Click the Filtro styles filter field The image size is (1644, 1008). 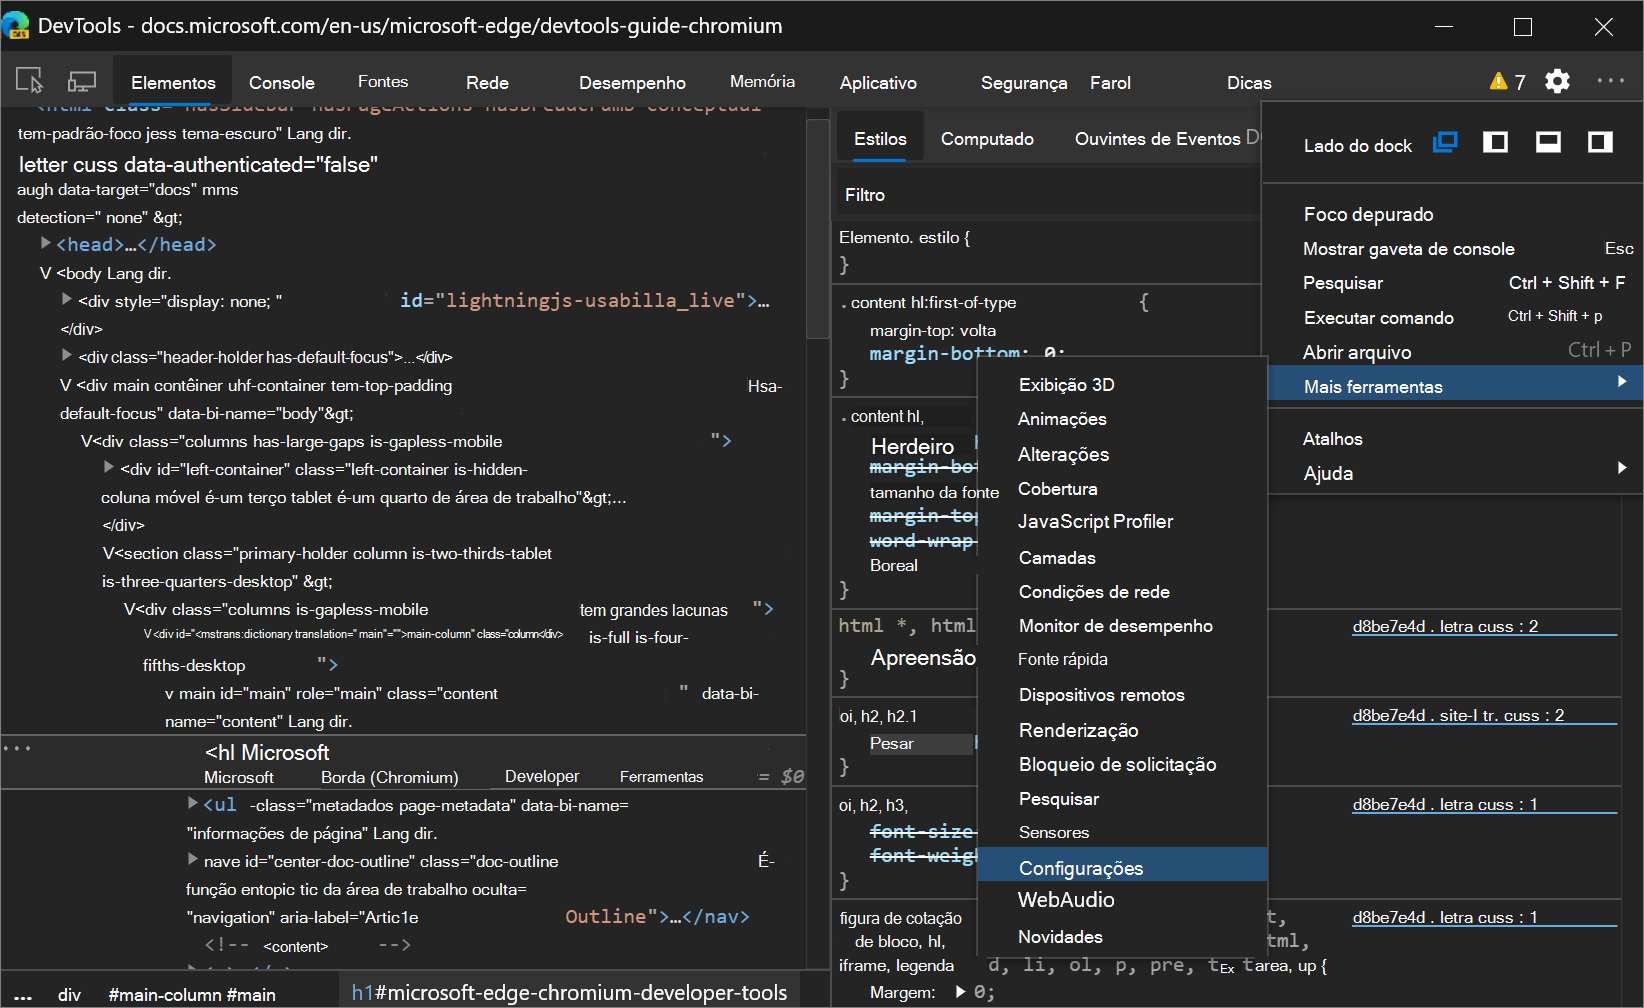click(1048, 195)
